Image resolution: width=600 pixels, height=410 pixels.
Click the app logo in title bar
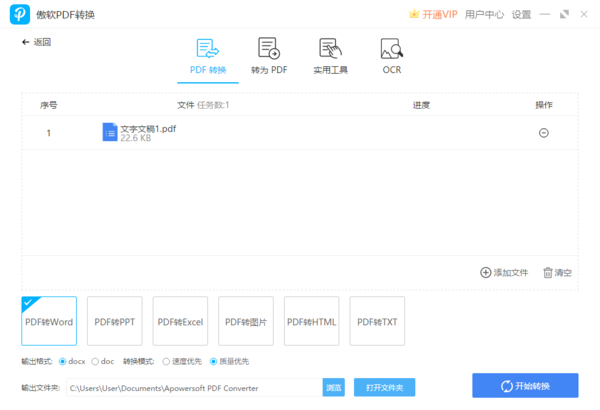click(18, 15)
